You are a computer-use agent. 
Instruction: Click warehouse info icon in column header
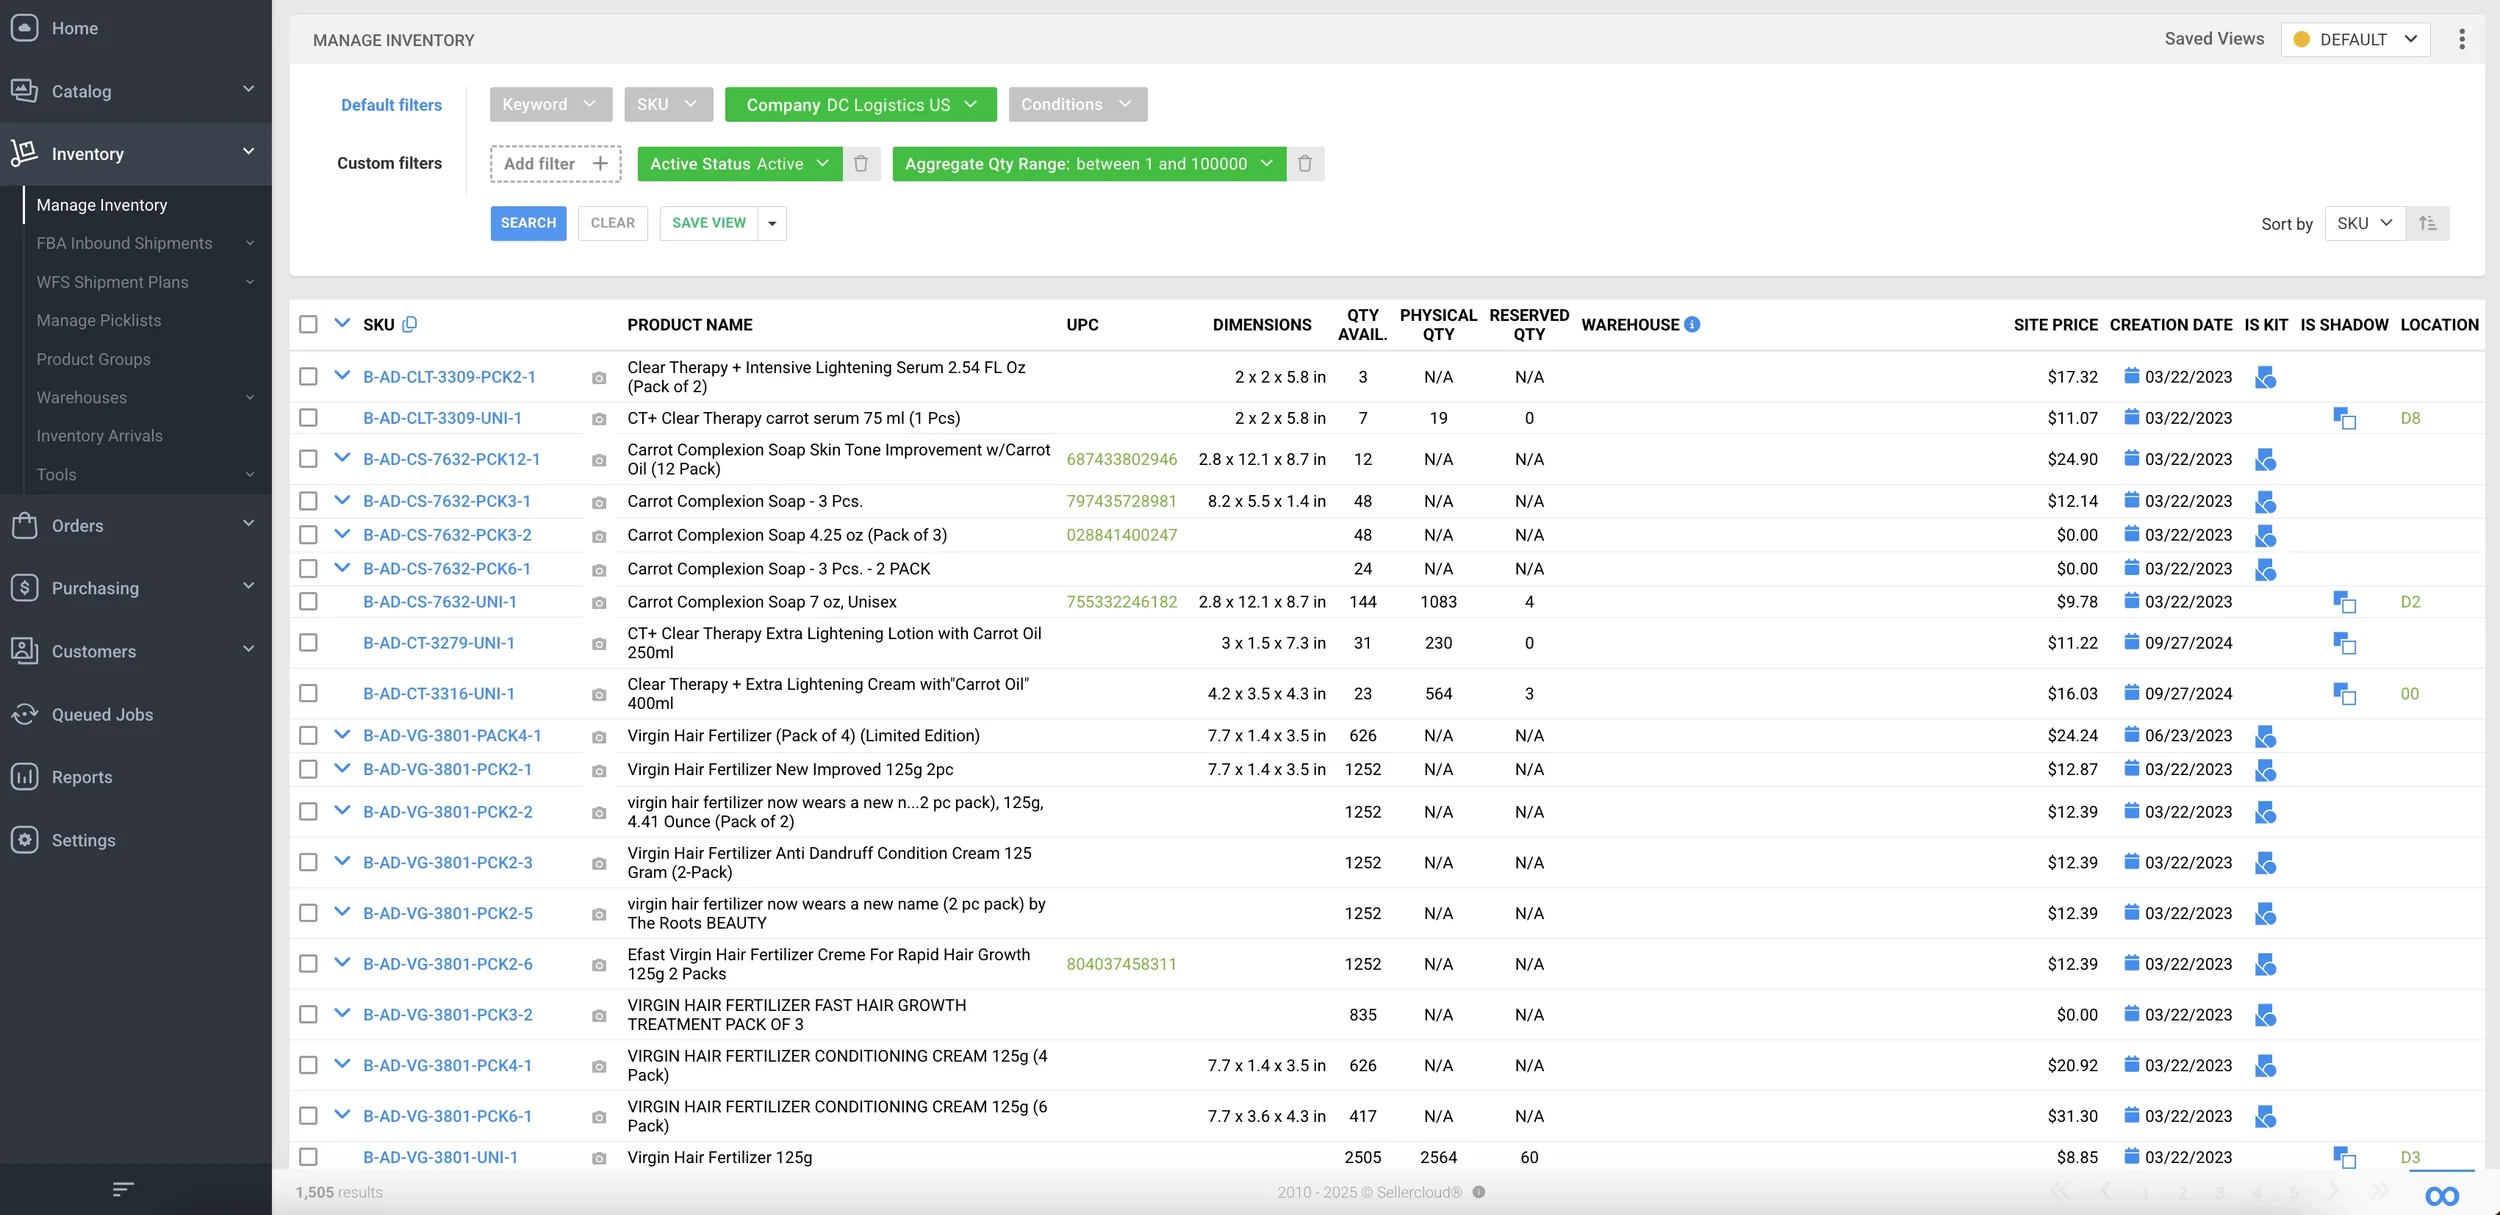point(1692,324)
